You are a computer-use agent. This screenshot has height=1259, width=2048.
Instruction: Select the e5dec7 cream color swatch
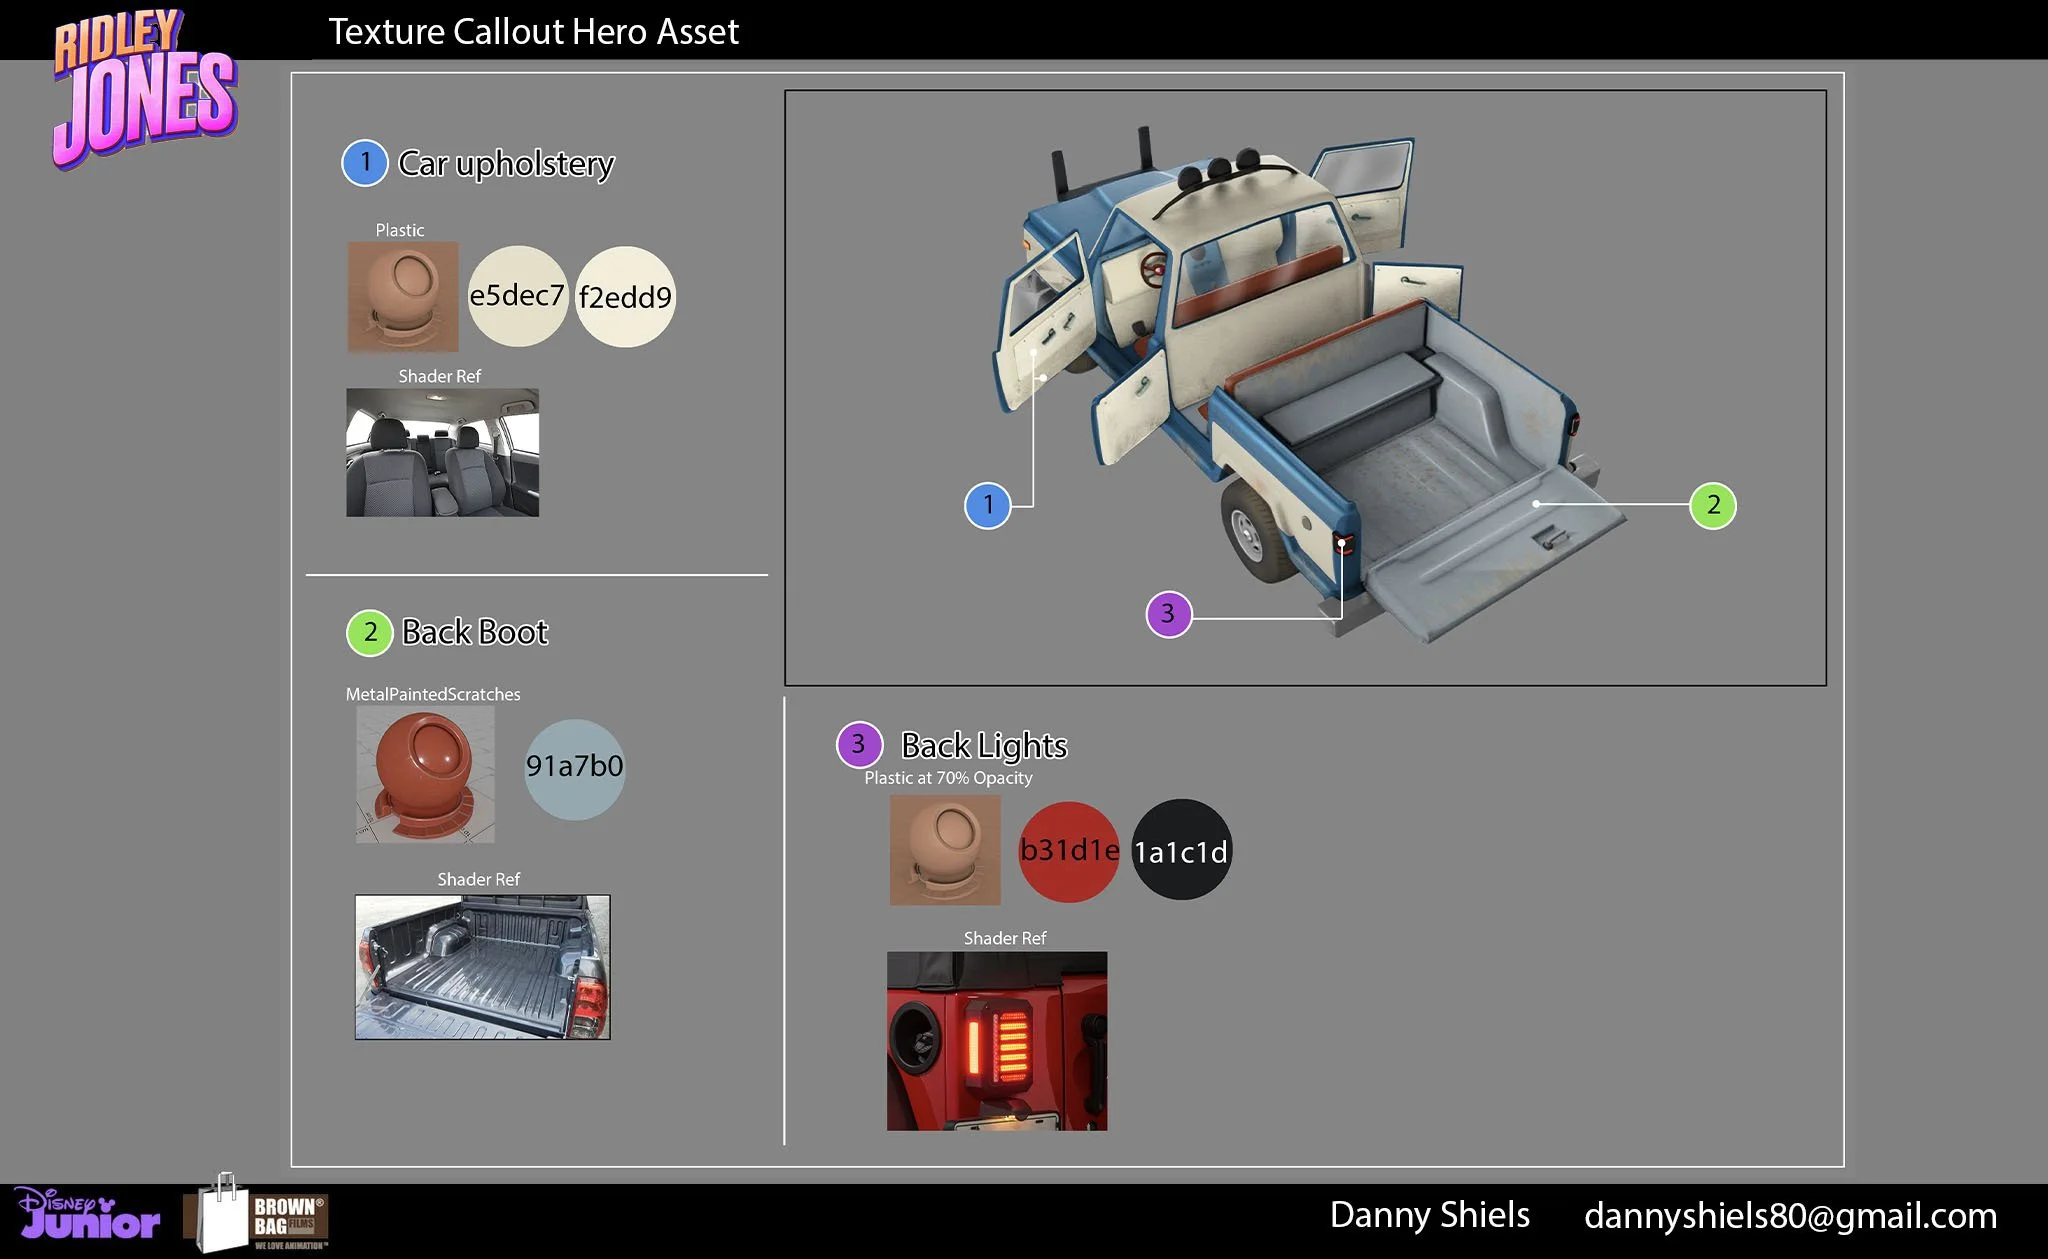517,297
